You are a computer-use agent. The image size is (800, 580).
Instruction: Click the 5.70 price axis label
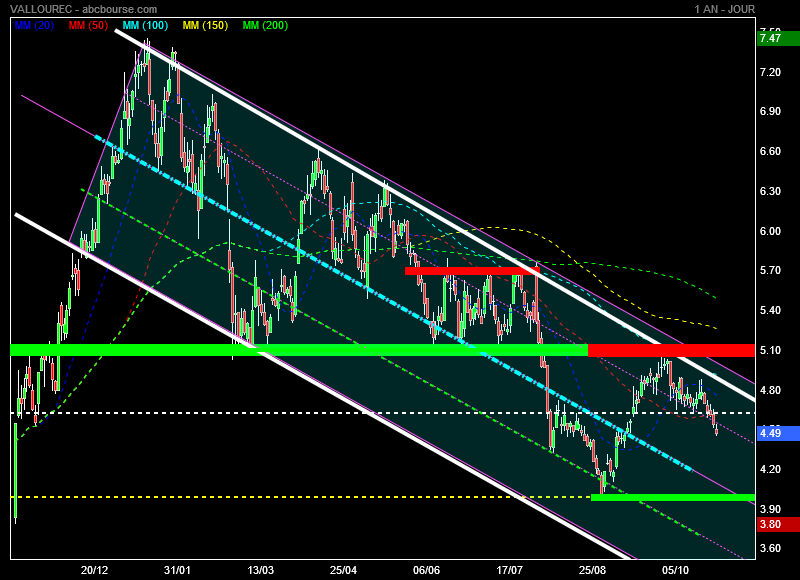[770, 270]
